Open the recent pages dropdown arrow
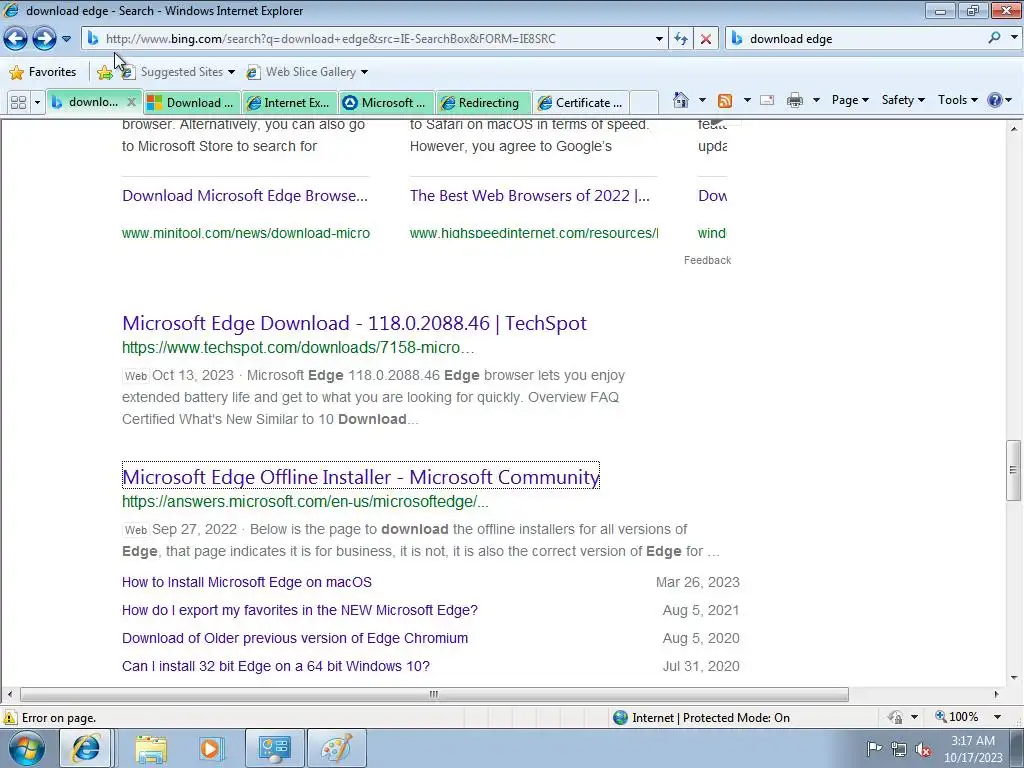This screenshot has height=768, width=1024. tap(66, 39)
